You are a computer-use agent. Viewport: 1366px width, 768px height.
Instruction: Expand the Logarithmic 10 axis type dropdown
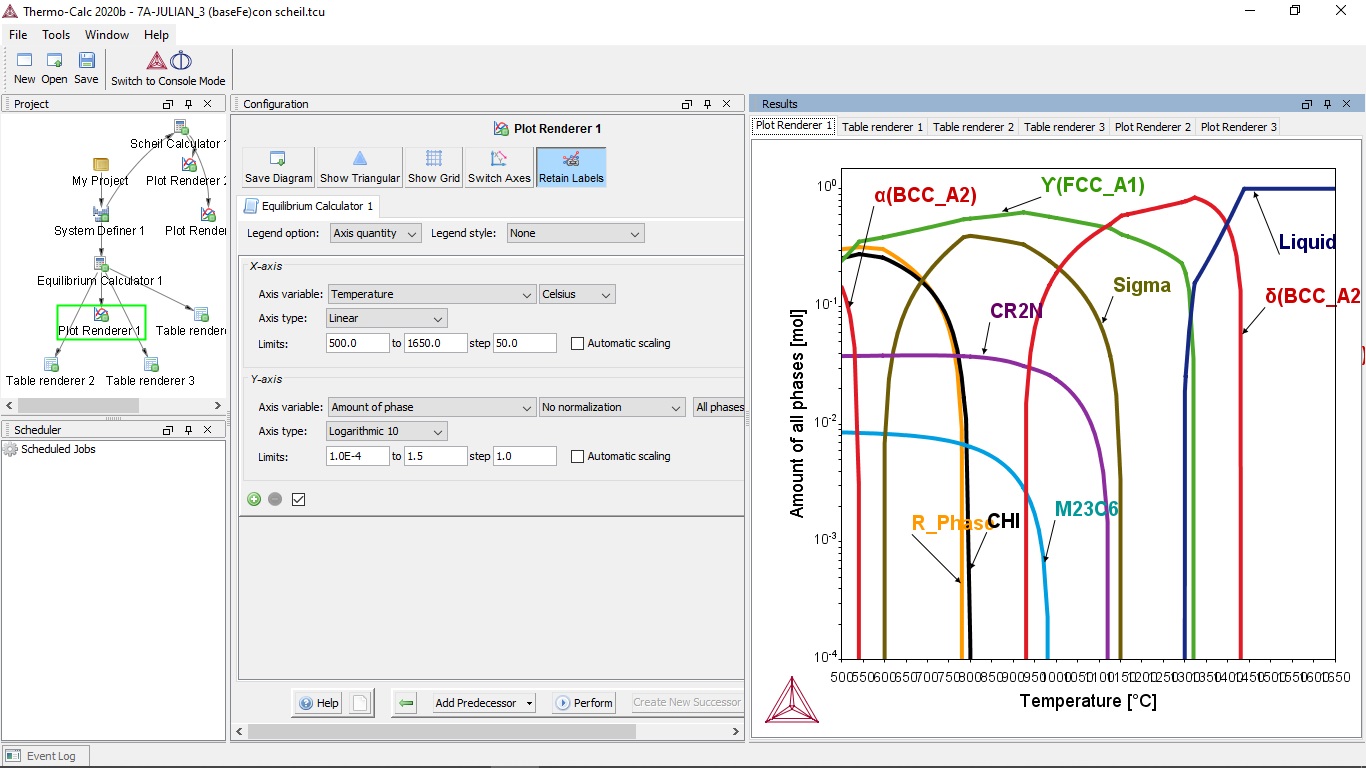(387, 431)
